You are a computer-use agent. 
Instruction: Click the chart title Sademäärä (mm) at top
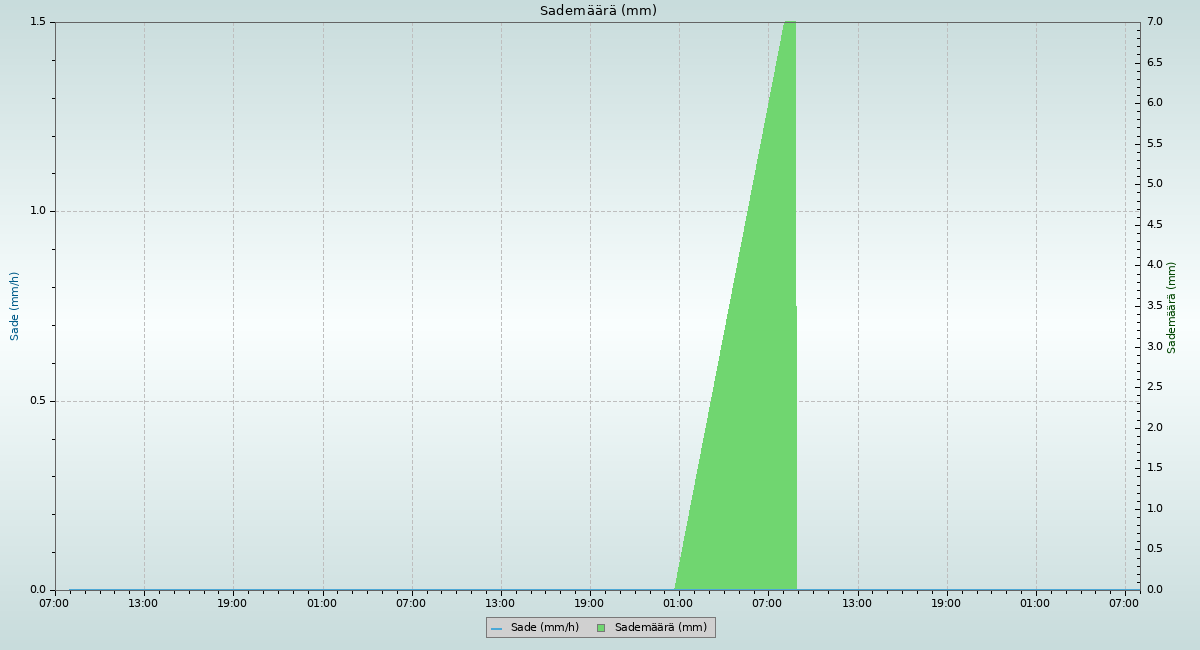click(x=598, y=11)
